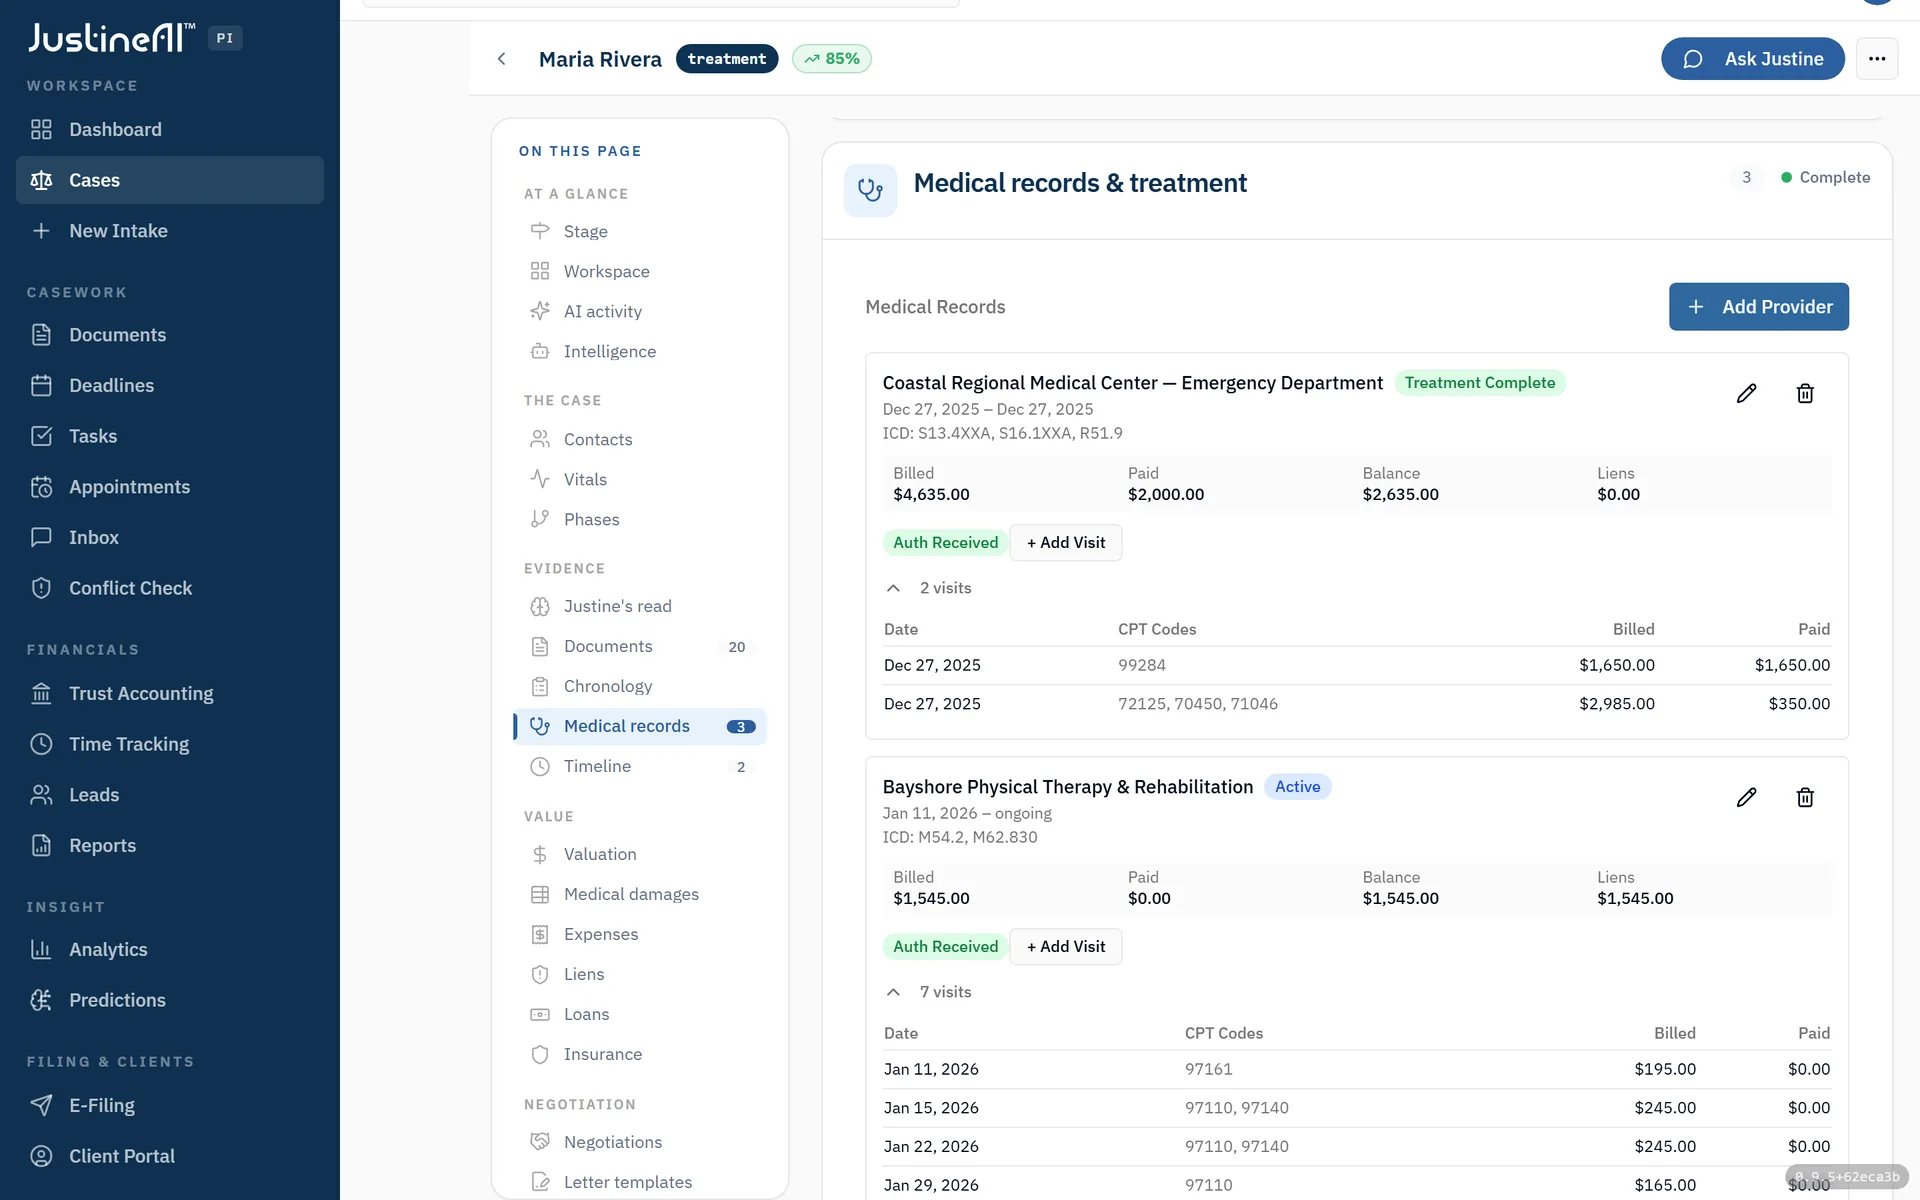The image size is (1920, 1200).
Task: Edit the Coastal Regional Medical Center provider
Action: (x=1746, y=394)
